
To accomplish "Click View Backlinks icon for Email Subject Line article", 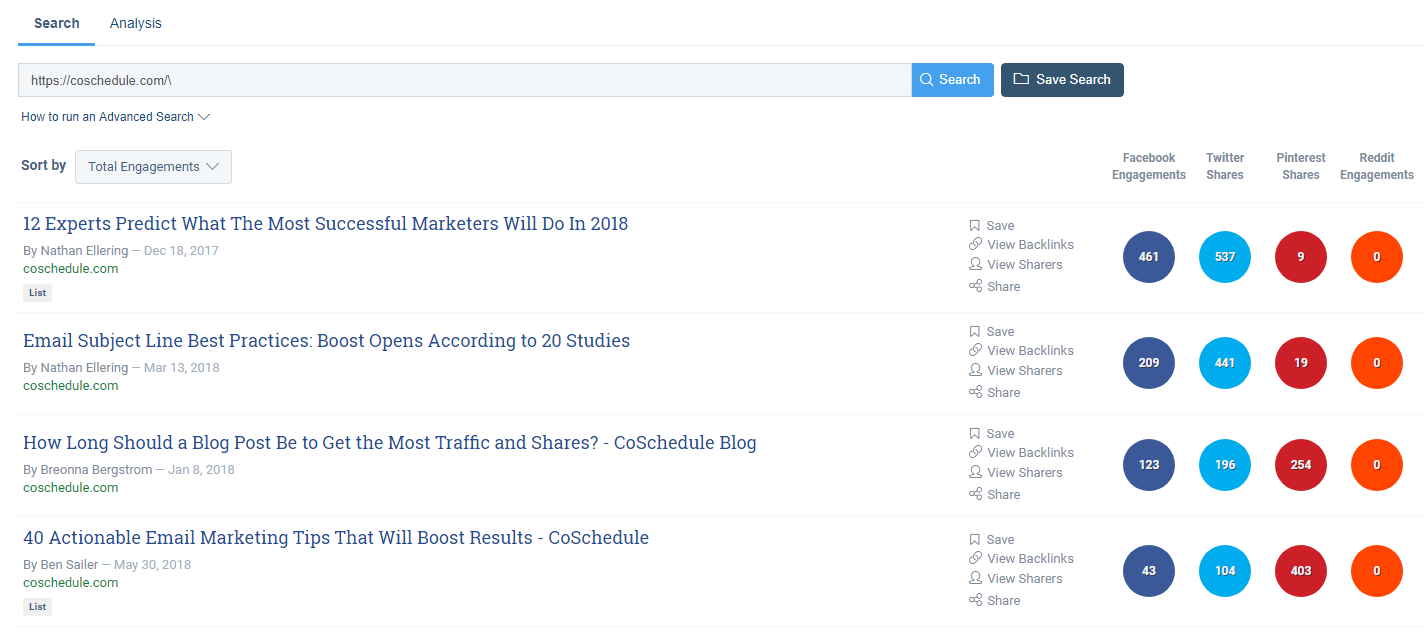I will pyautogui.click(x=975, y=350).
